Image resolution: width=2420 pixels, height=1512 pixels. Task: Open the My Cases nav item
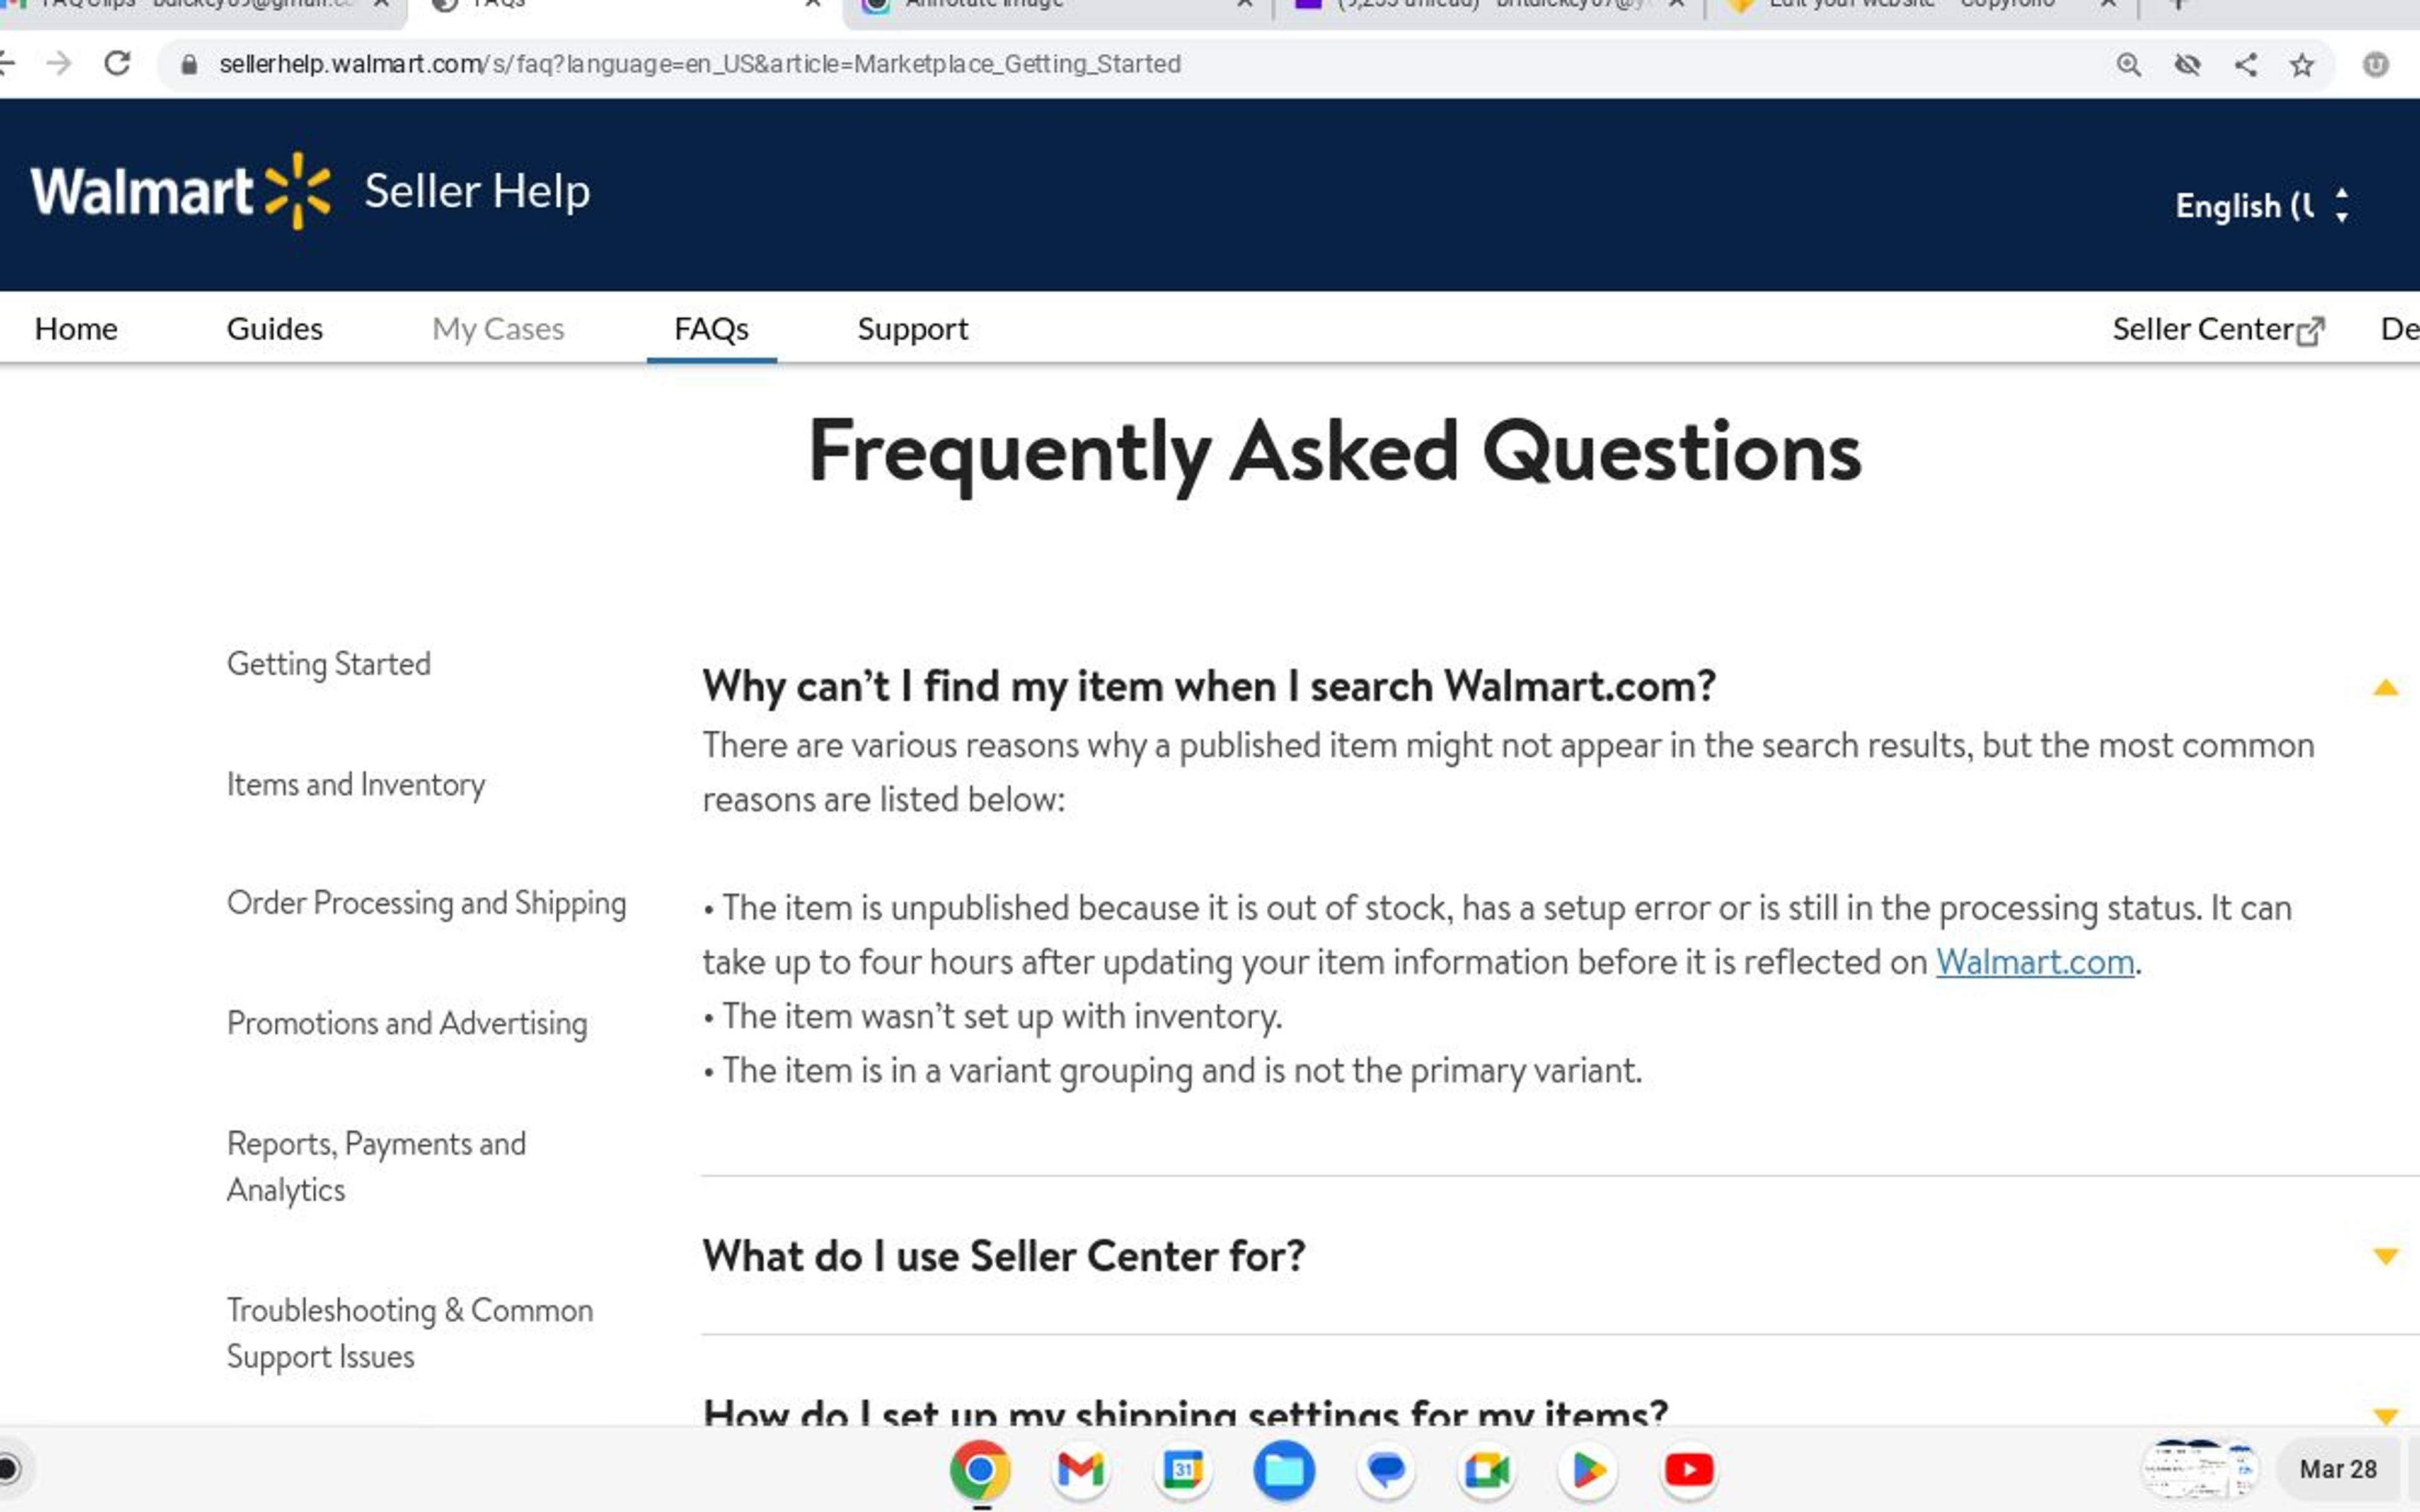point(498,329)
